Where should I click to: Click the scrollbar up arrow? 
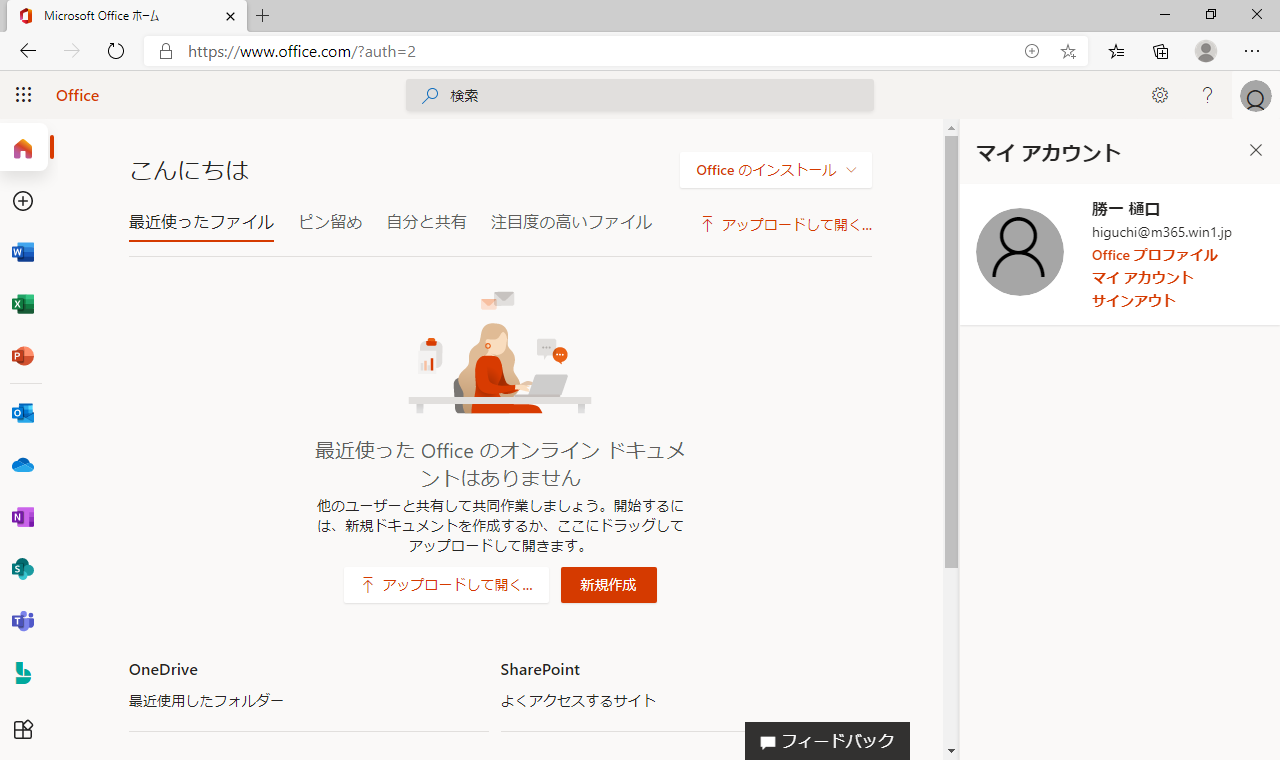click(951, 127)
